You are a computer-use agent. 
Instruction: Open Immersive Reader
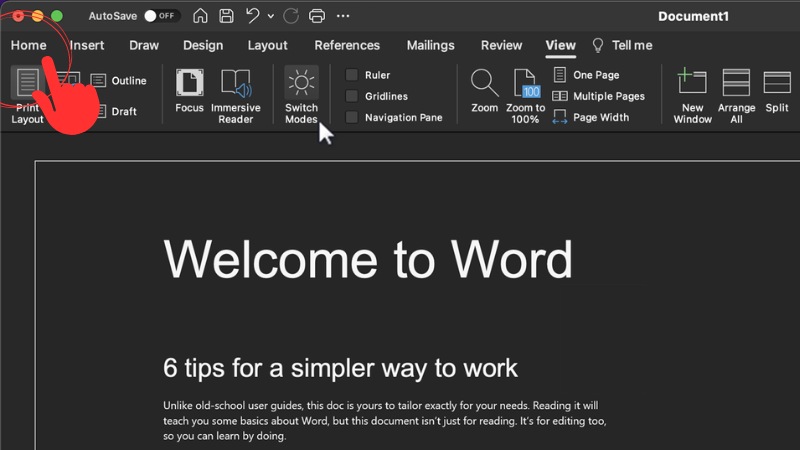235,83
